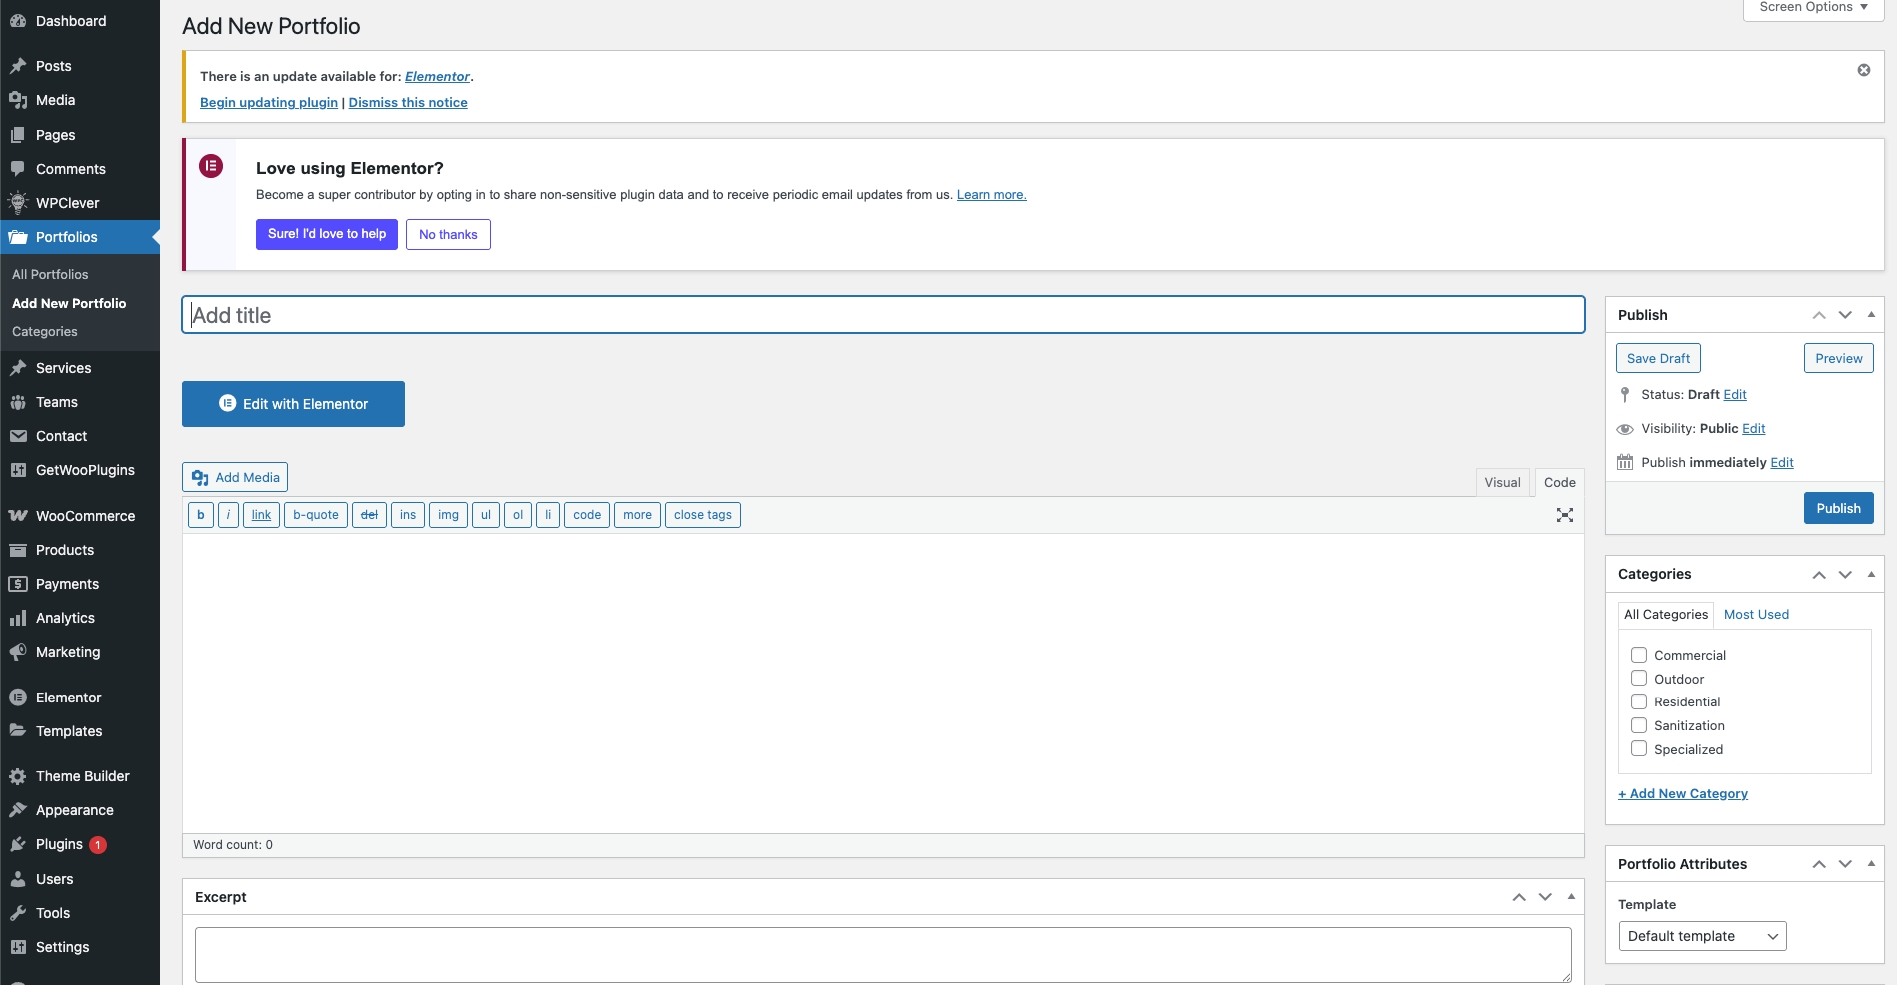Expand Screen Options panel
The image size is (1897, 985).
pos(1813,8)
